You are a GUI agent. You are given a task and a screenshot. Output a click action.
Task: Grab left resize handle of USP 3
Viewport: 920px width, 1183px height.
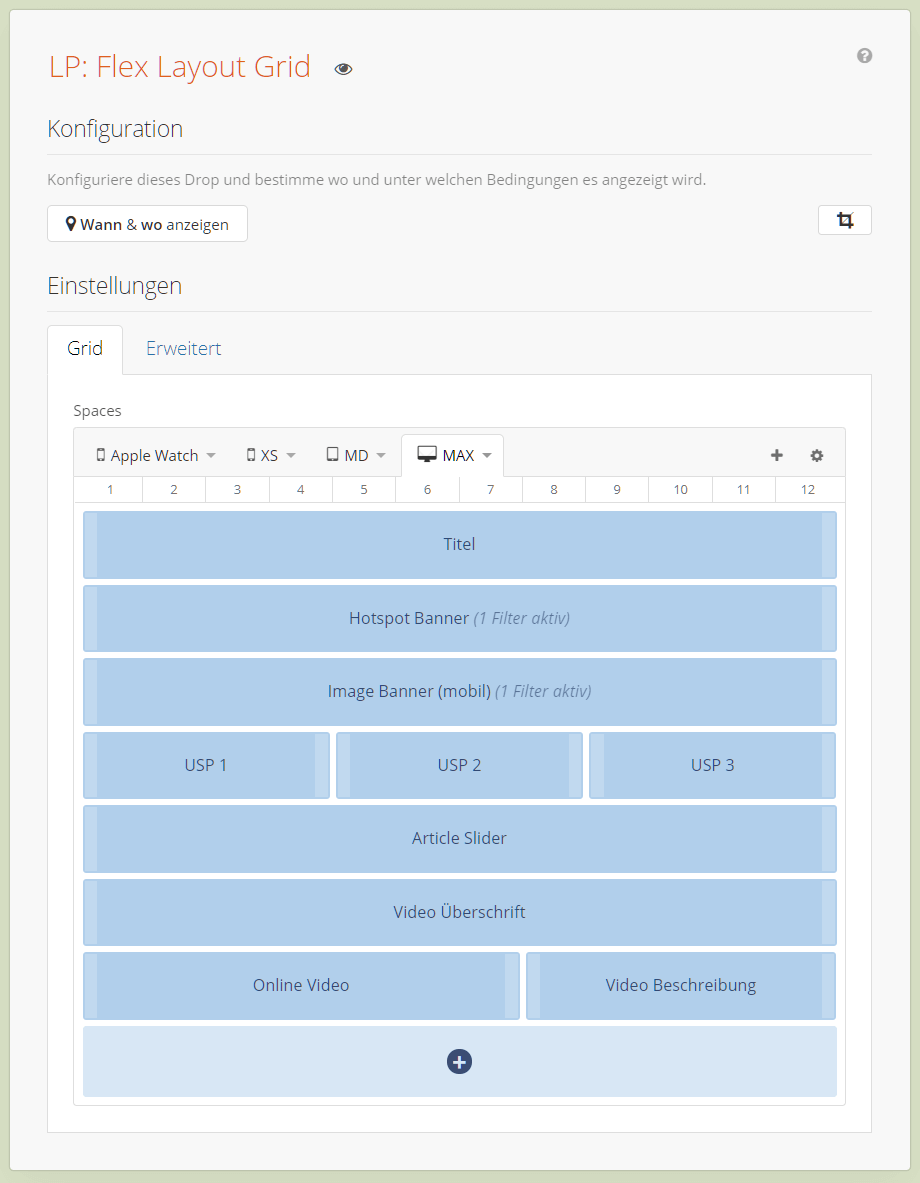point(597,765)
